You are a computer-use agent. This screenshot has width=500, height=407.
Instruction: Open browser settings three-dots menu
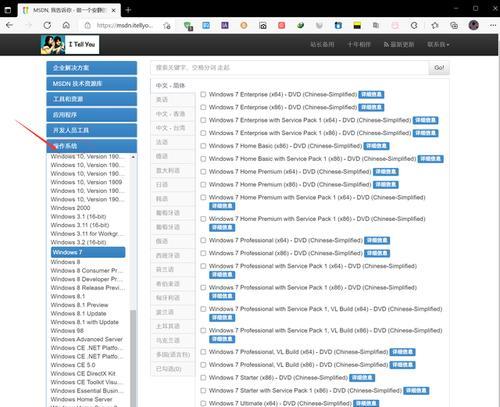pyautogui.click(x=493, y=25)
